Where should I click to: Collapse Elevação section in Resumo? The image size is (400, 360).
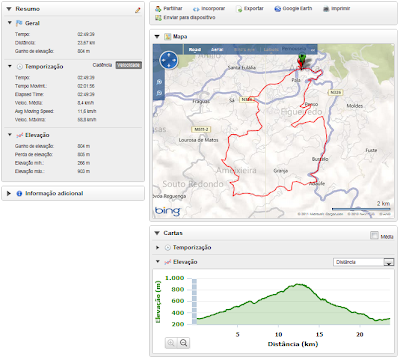[x=10, y=135]
